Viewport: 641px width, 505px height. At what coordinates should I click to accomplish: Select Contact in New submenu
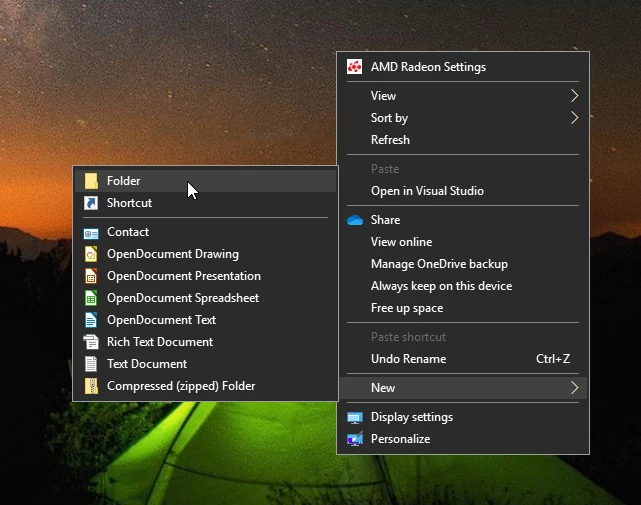pos(206,232)
